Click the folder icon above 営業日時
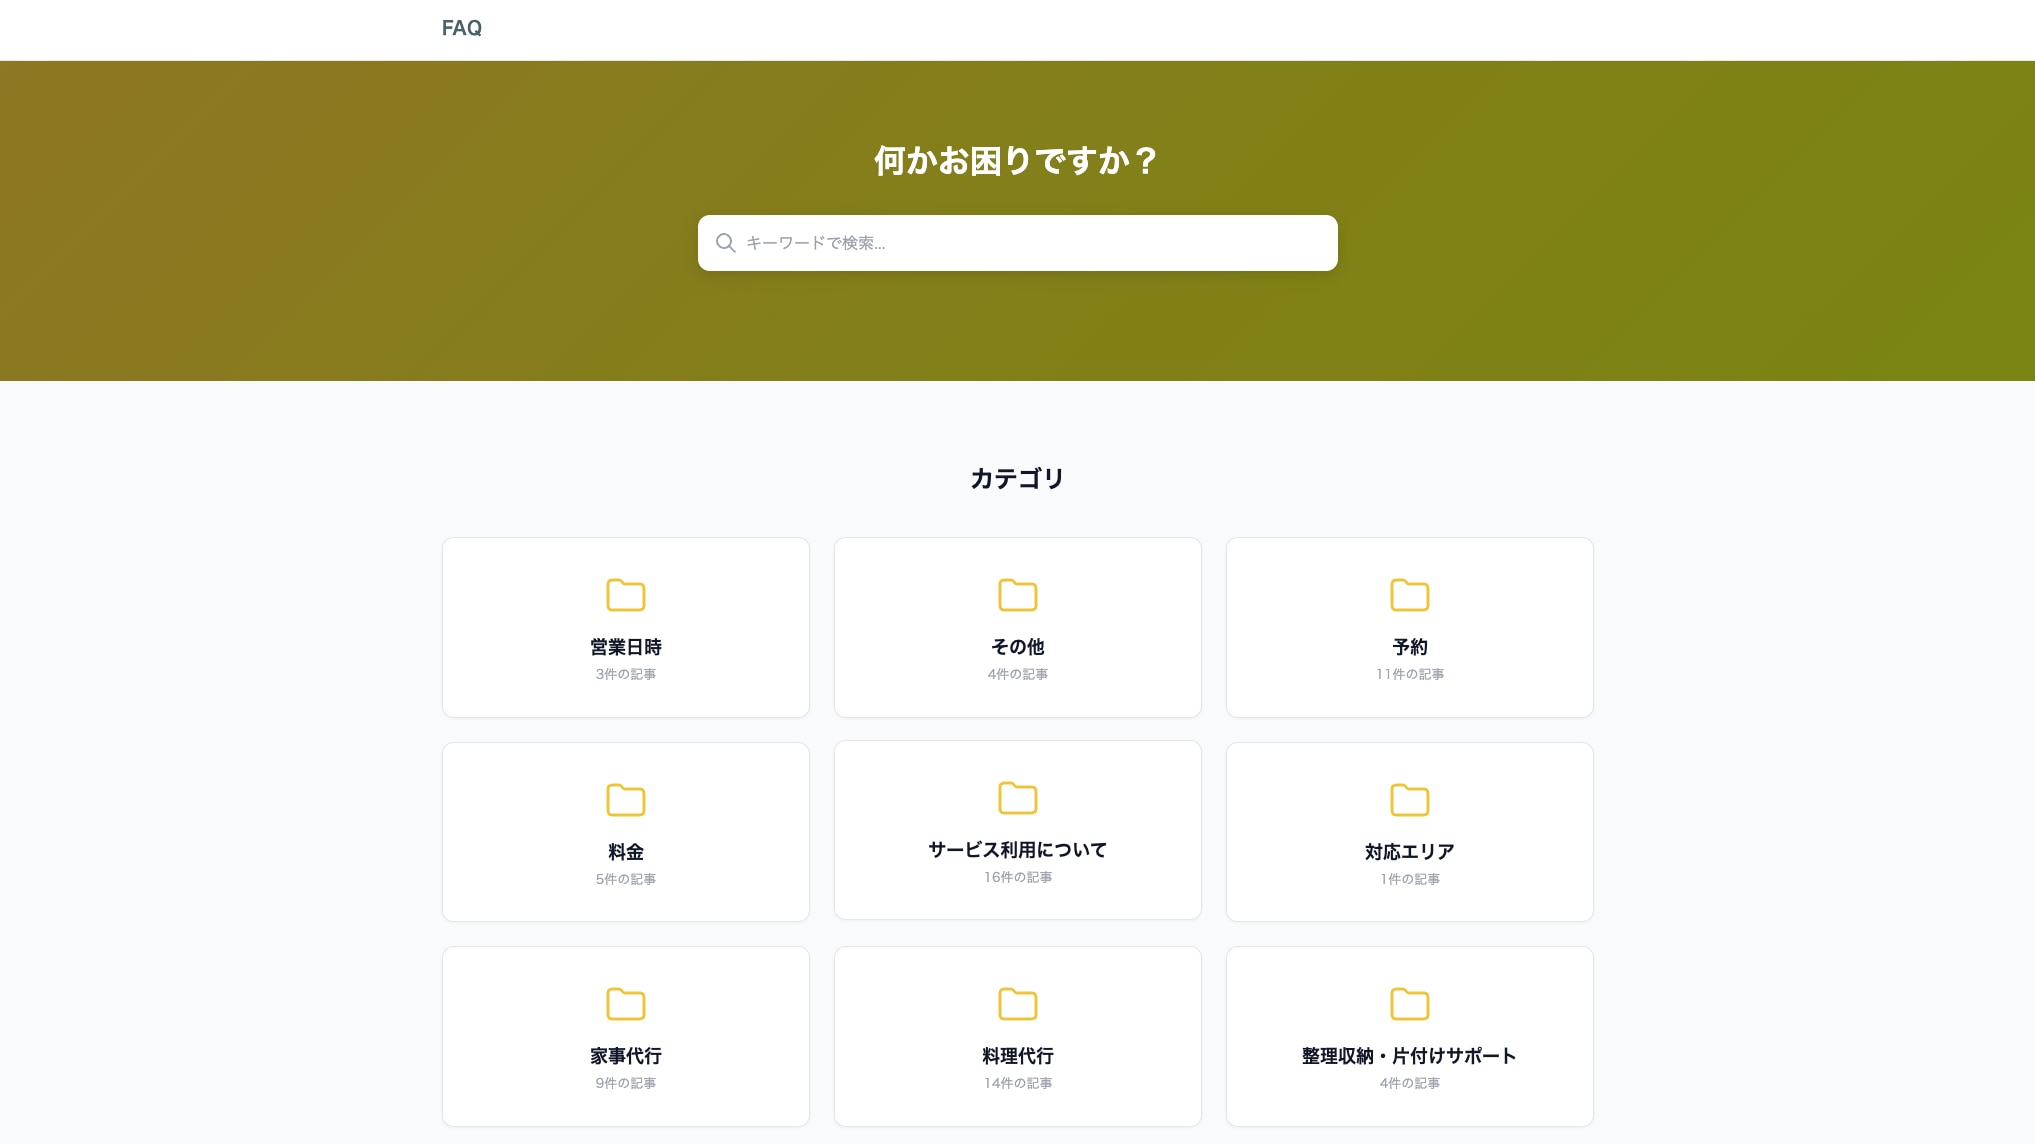Screen dimensions: 2035x1144 coord(625,595)
